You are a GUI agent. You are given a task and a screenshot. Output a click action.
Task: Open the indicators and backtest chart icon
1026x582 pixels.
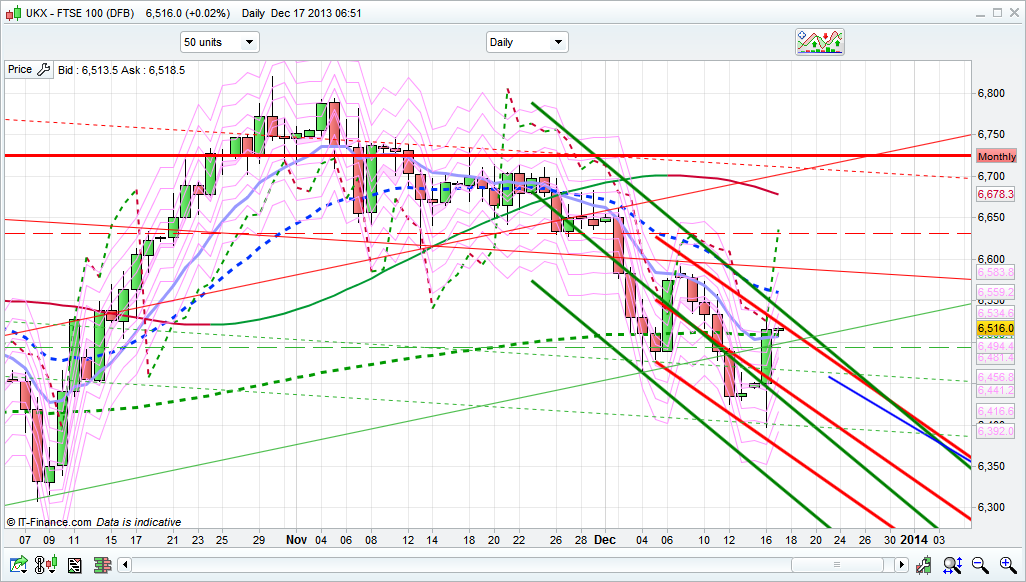pos(819,41)
